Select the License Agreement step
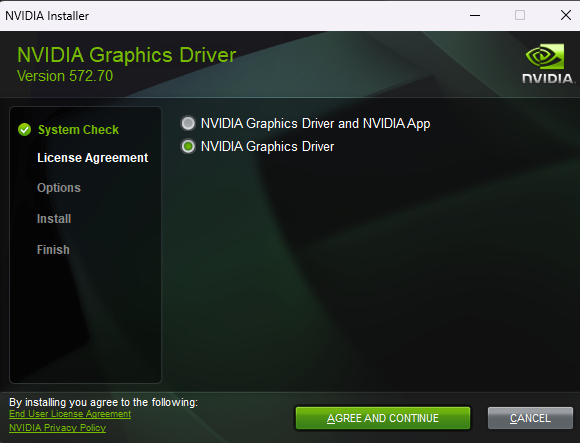Image resolution: width=580 pixels, height=443 pixels. [92, 158]
